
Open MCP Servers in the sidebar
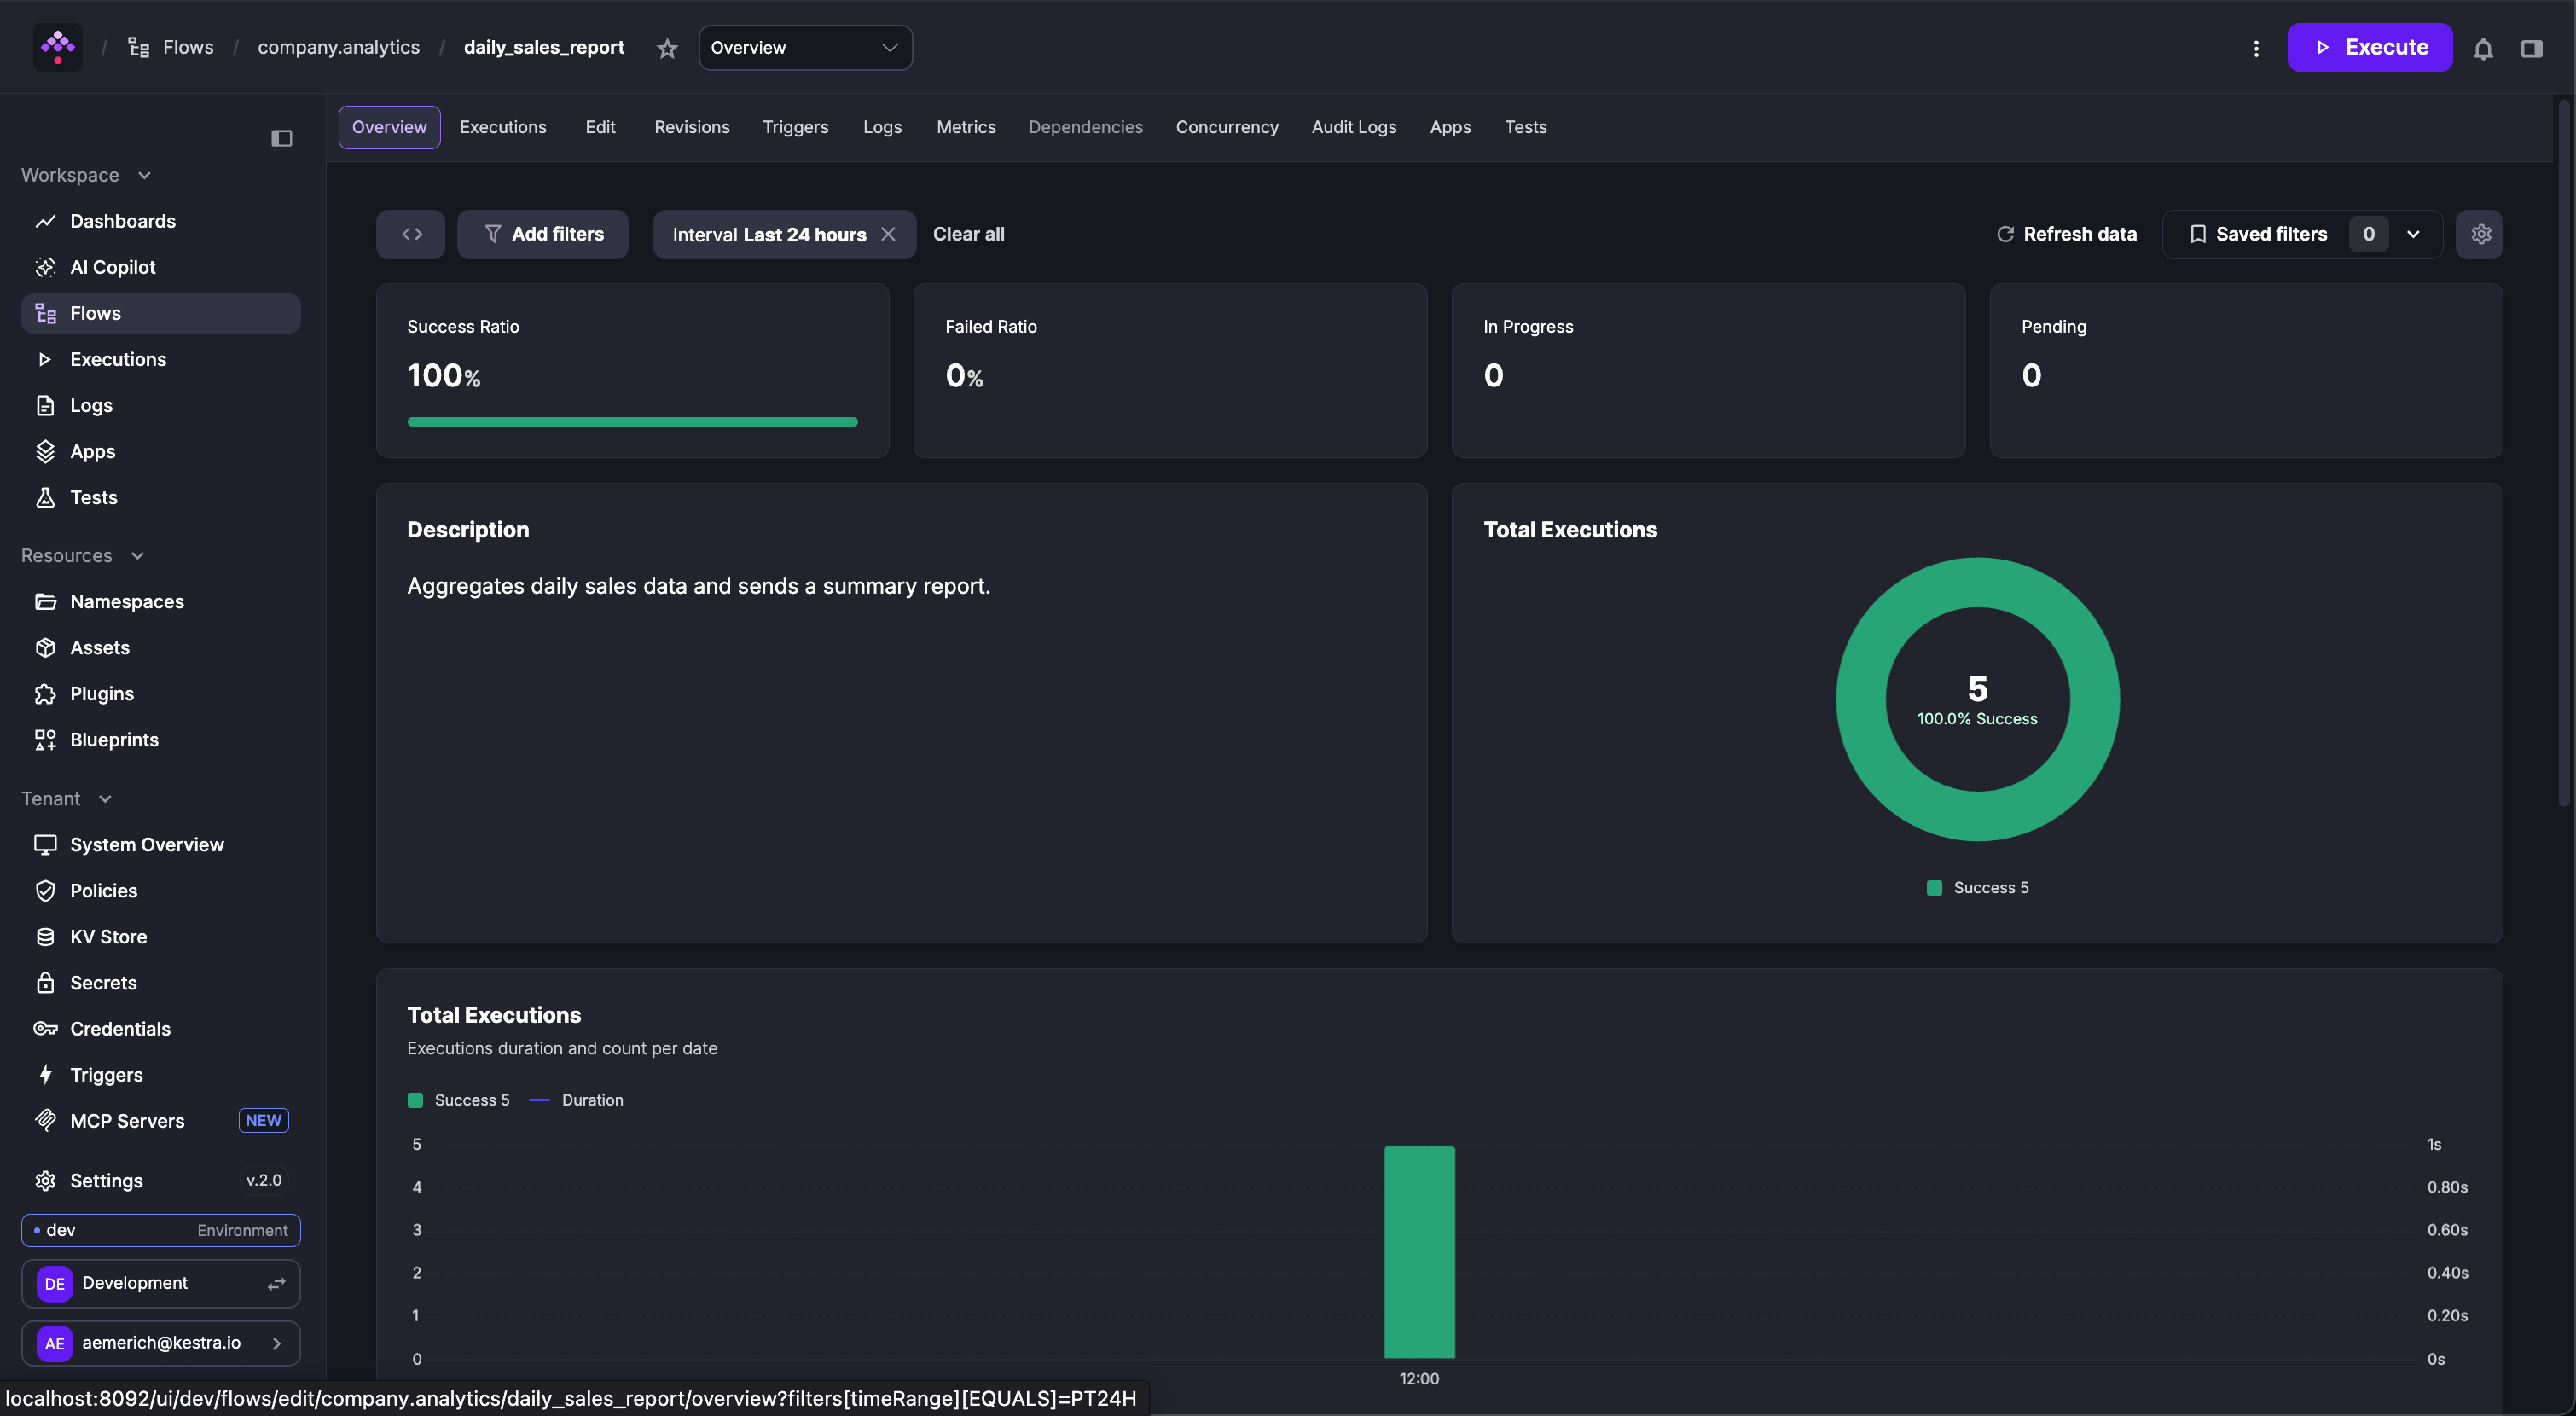tap(160, 1120)
